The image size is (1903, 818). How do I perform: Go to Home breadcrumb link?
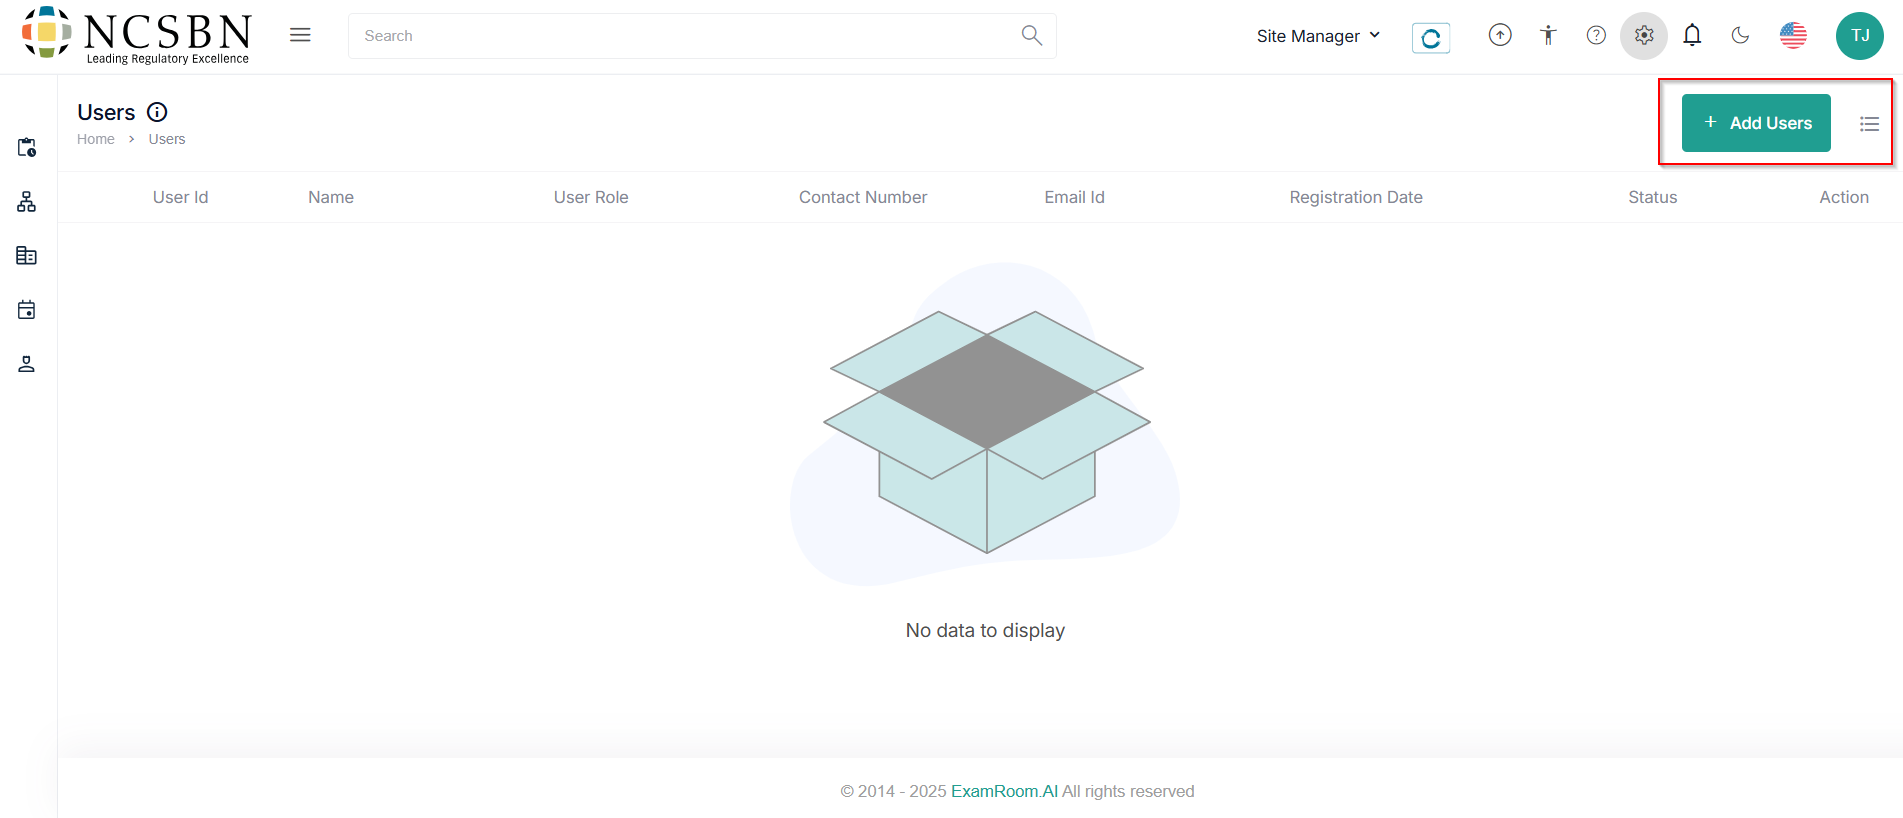(96, 139)
